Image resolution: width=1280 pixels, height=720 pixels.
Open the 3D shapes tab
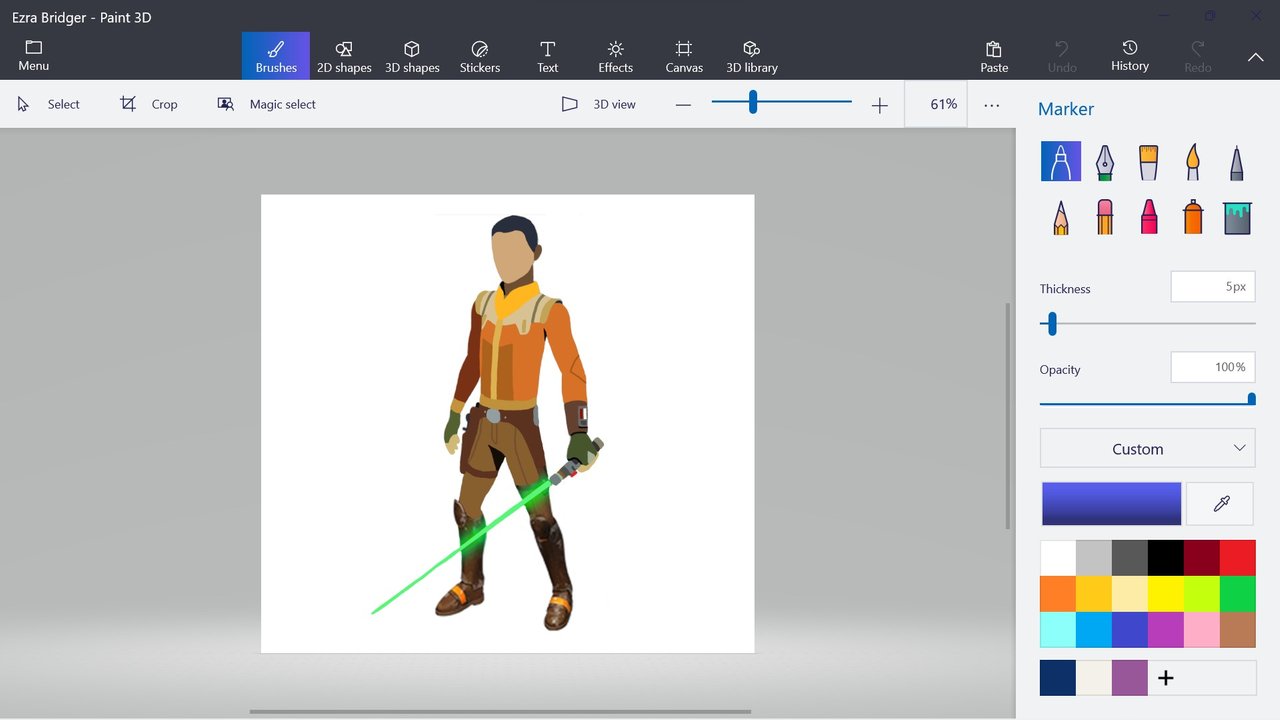coord(412,56)
